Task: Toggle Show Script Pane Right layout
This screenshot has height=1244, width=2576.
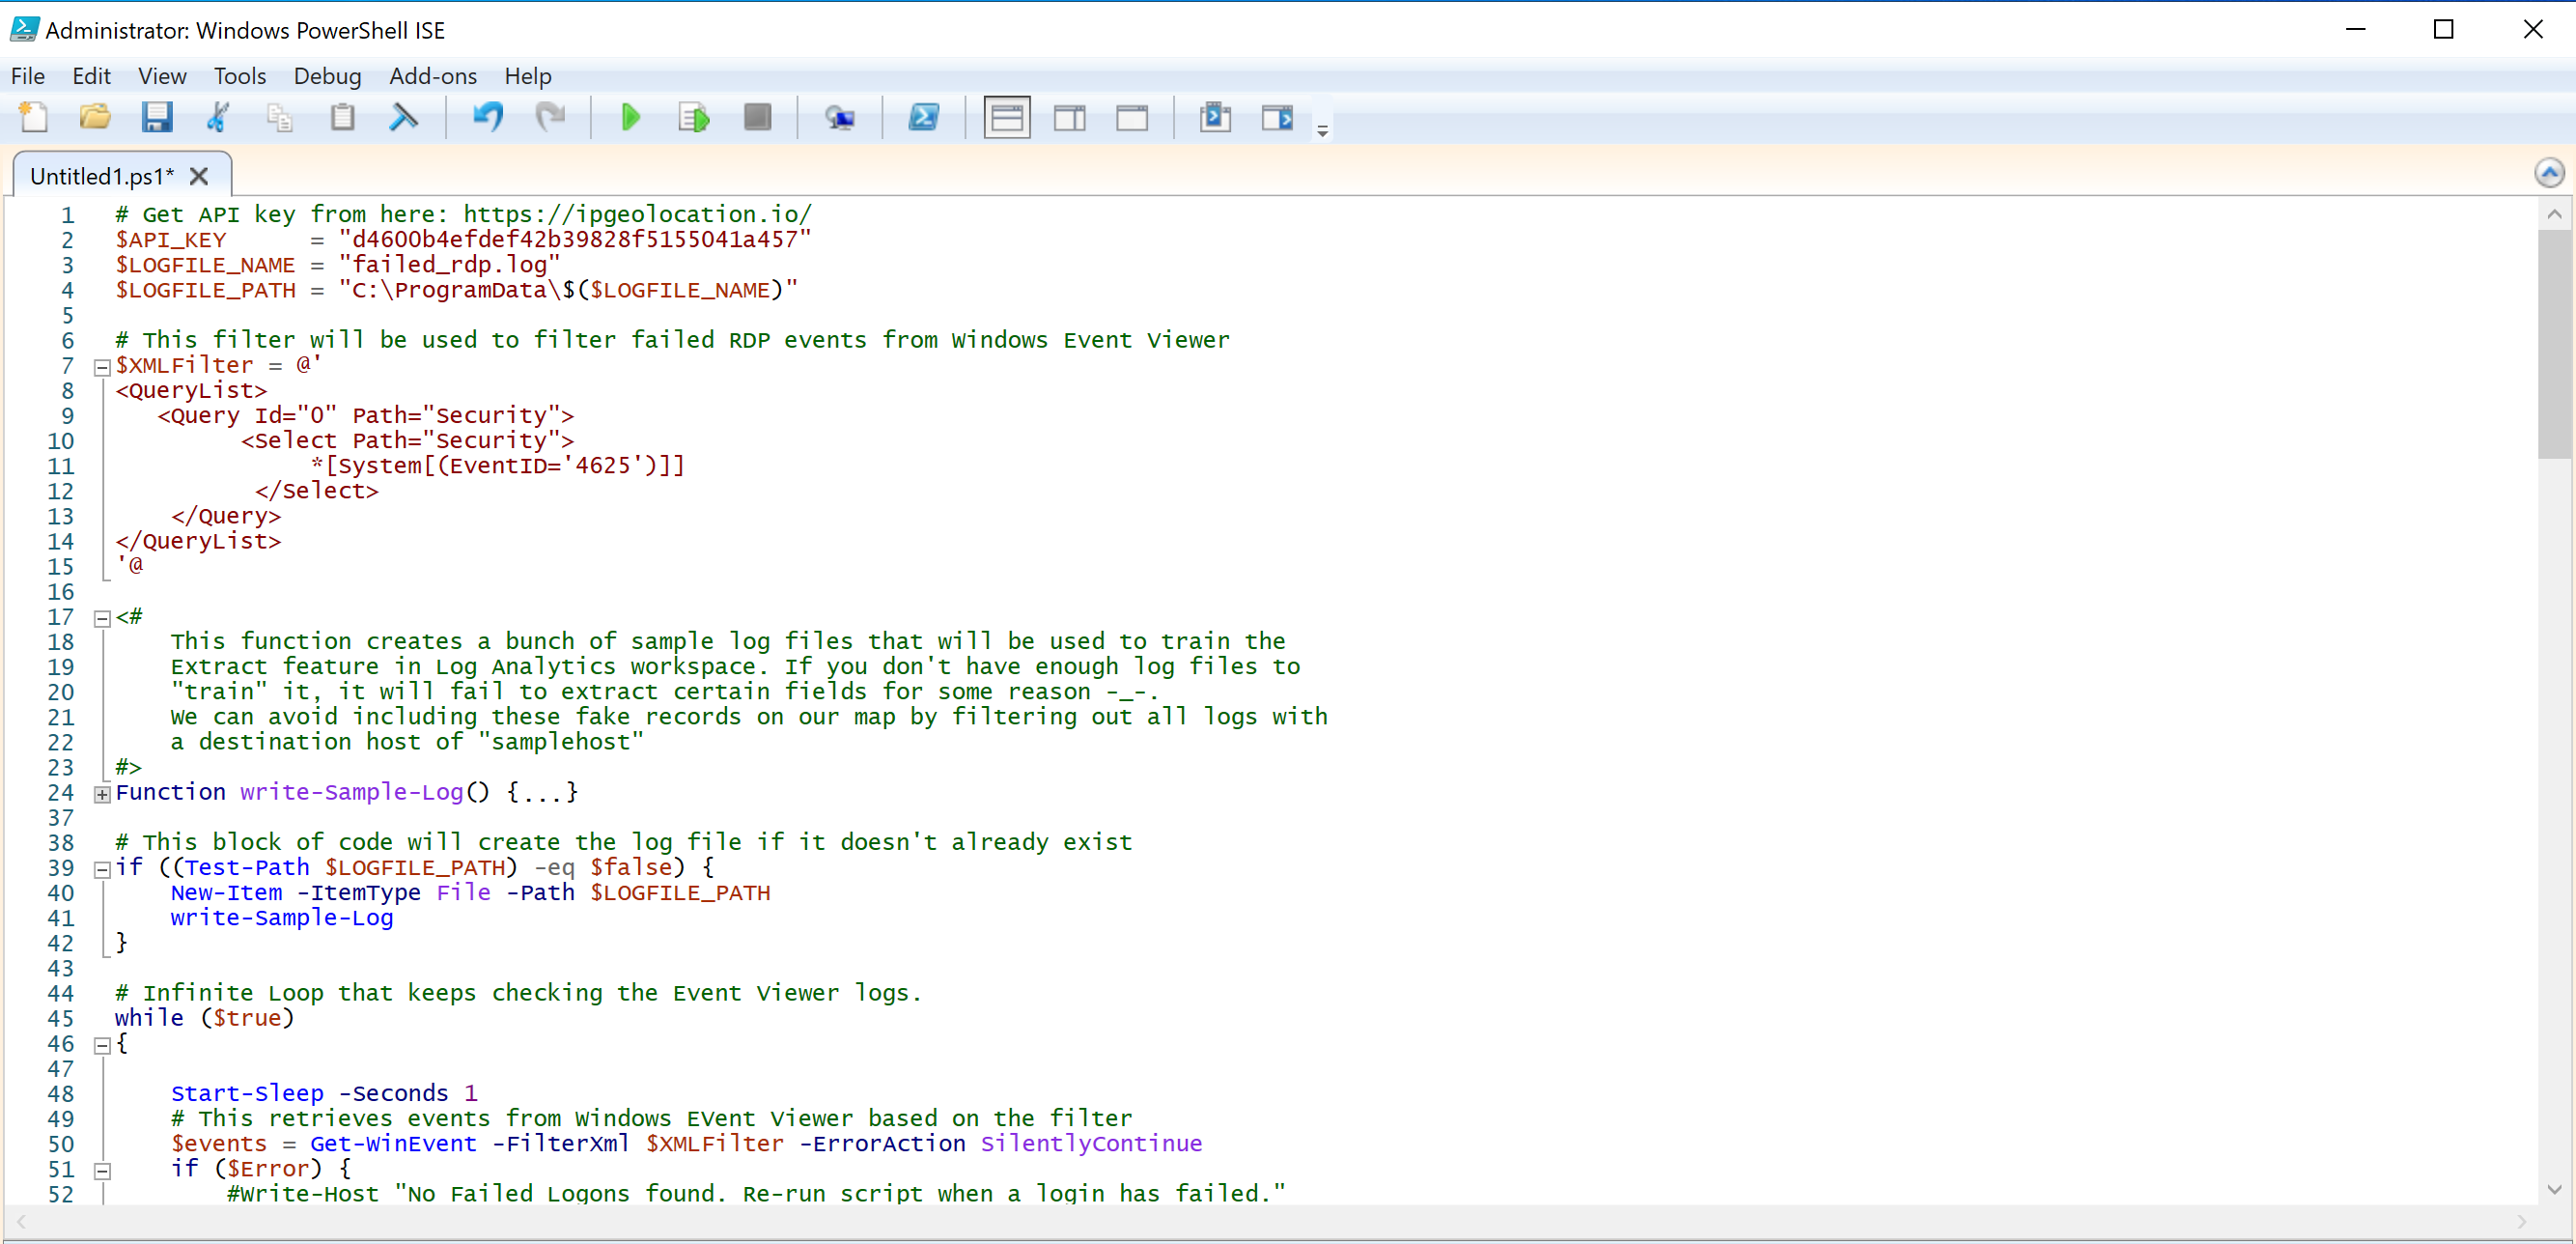Action: [x=1069, y=117]
